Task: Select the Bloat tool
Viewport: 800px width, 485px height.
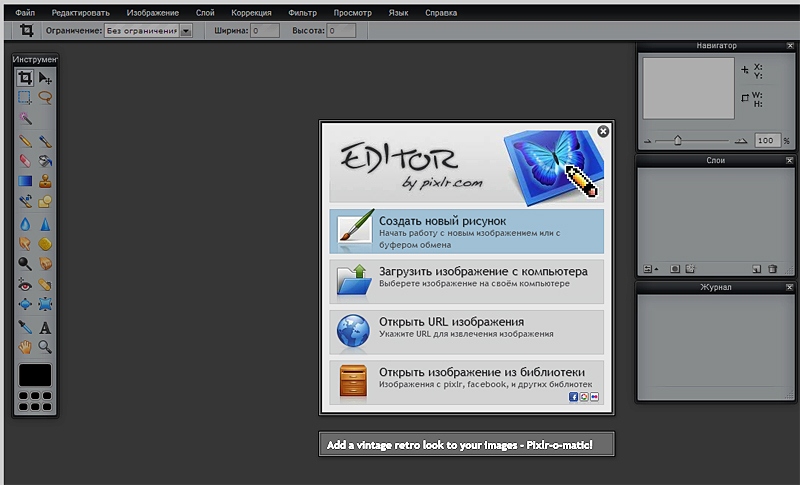Action: (x=24, y=304)
